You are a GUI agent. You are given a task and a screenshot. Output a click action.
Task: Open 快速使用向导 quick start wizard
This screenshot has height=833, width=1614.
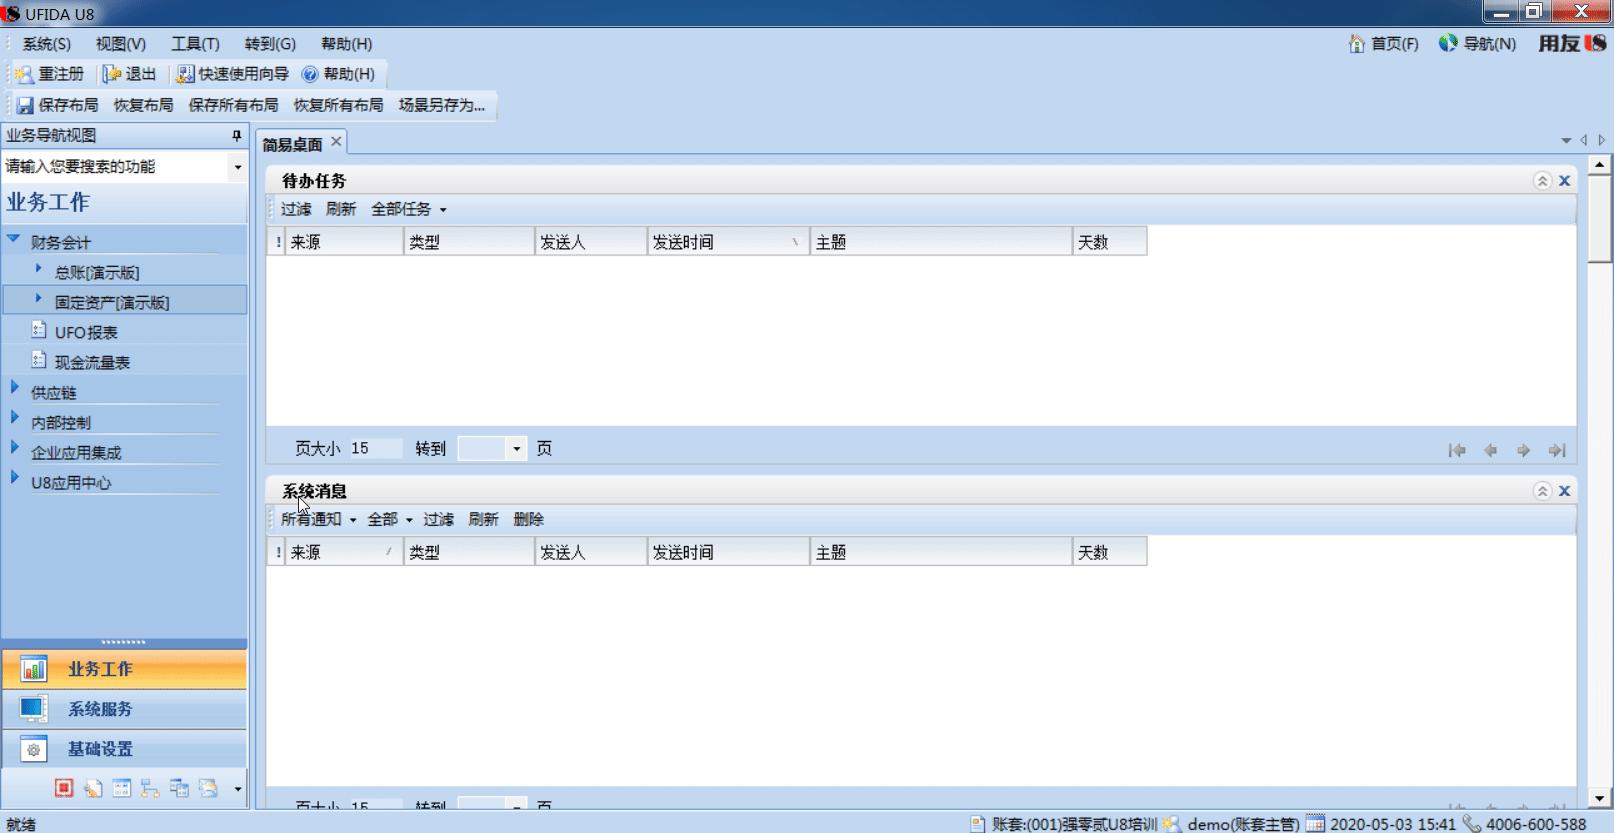[x=233, y=74]
